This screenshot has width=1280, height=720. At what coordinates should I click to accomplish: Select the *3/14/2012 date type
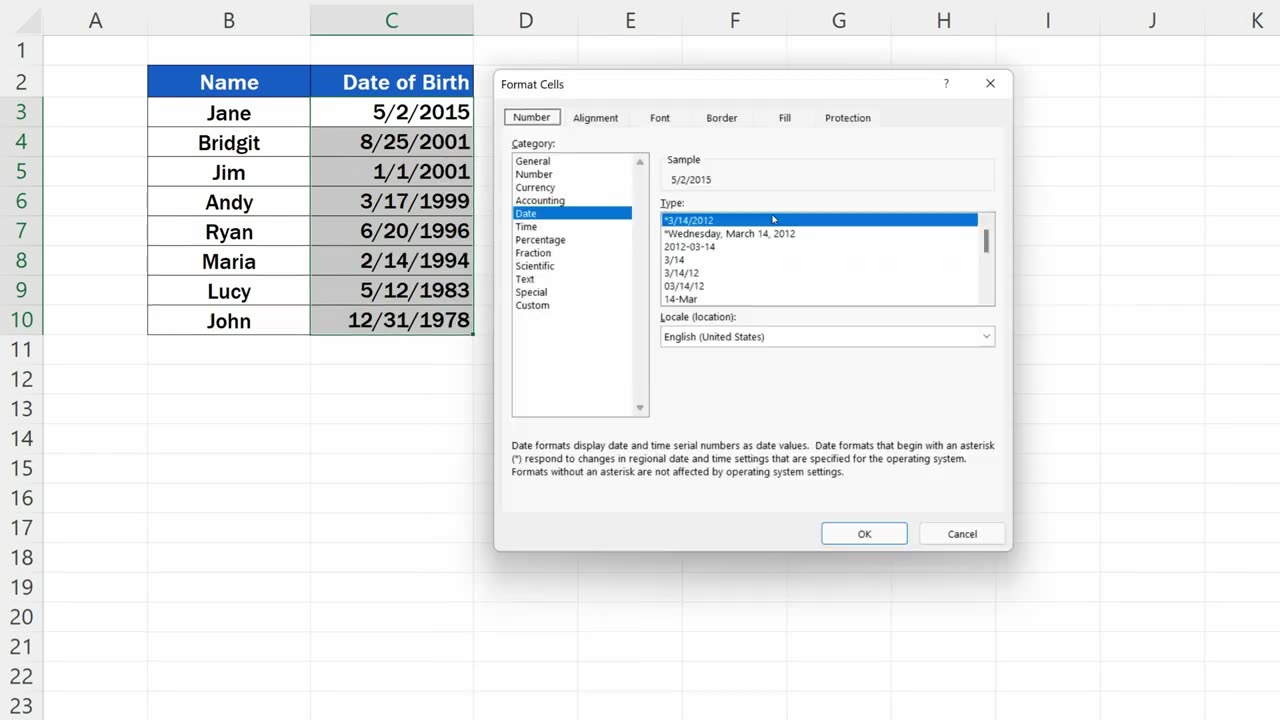click(819, 220)
